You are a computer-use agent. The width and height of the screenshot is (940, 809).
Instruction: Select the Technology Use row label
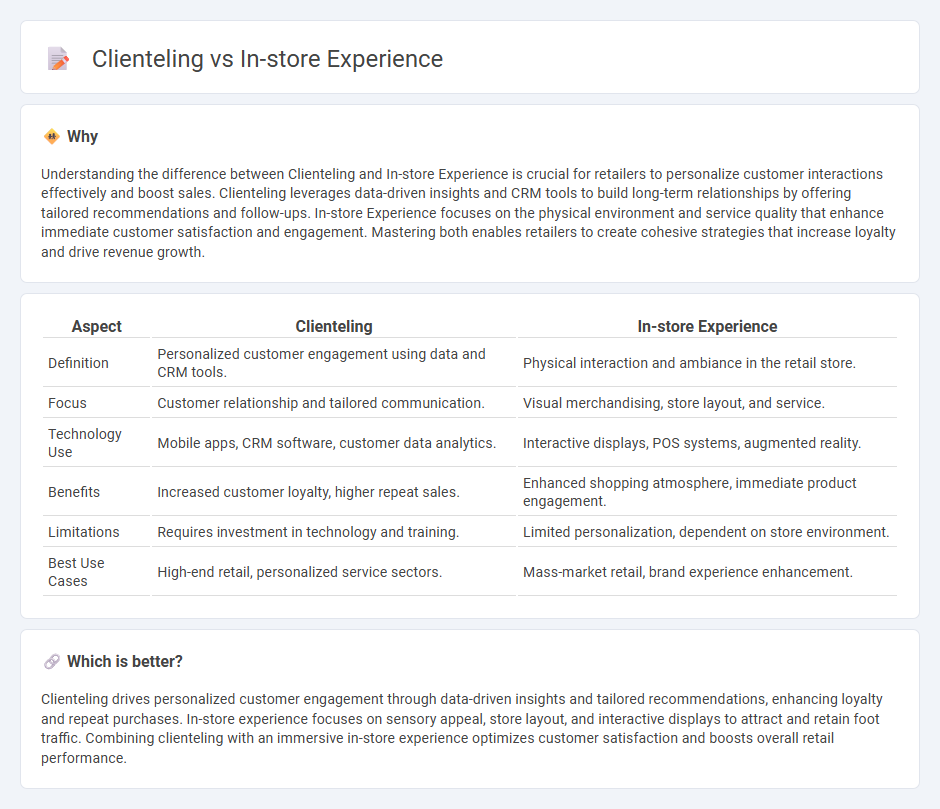85,443
